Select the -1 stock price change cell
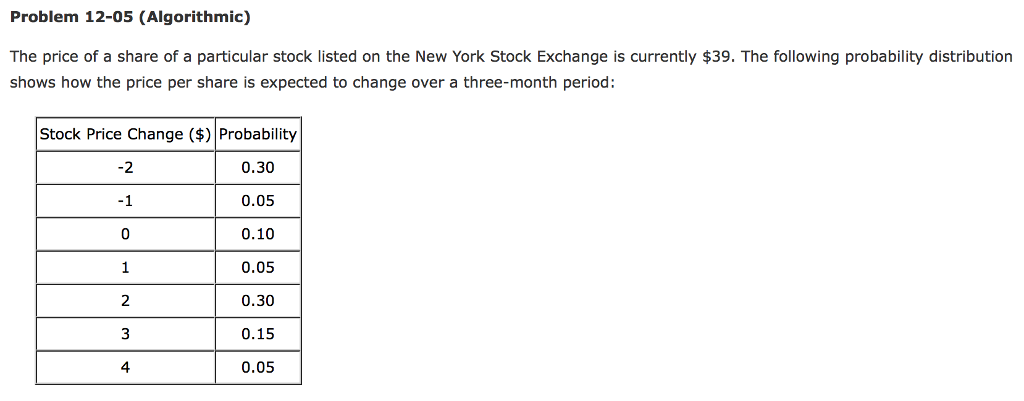This screenshot has height=401, width=1024. 125,201
